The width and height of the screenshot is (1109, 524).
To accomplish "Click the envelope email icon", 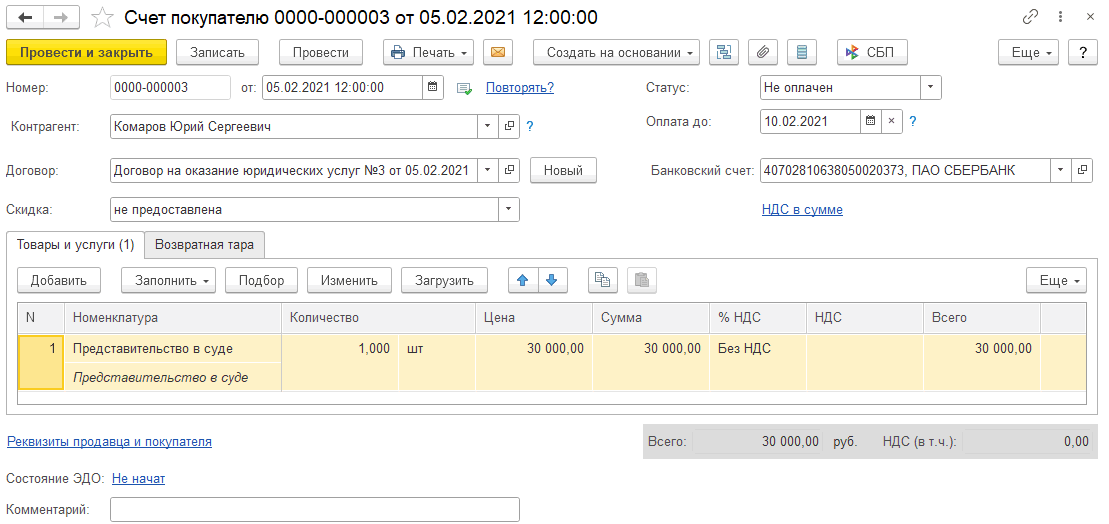I will pyautogui.click(x=497, y=53).
